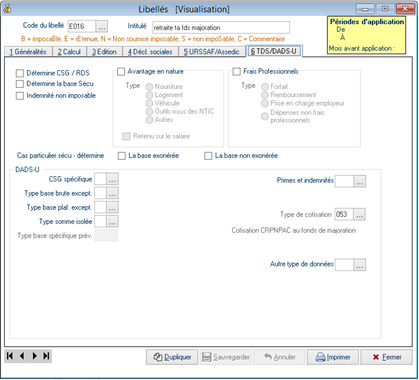
Task: Open Autre type de données lookup
Action: [359, 265]
